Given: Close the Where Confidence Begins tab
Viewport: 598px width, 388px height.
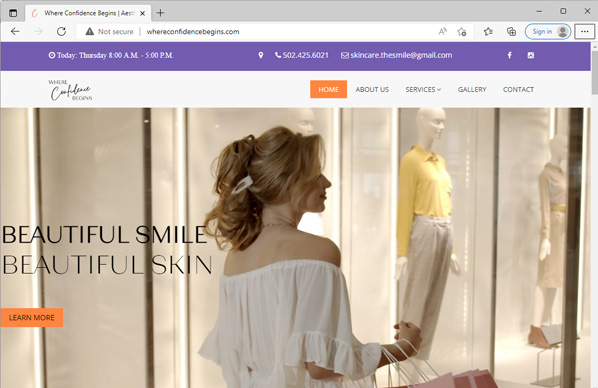Looking at the screenshot, I should coord(142,13).
